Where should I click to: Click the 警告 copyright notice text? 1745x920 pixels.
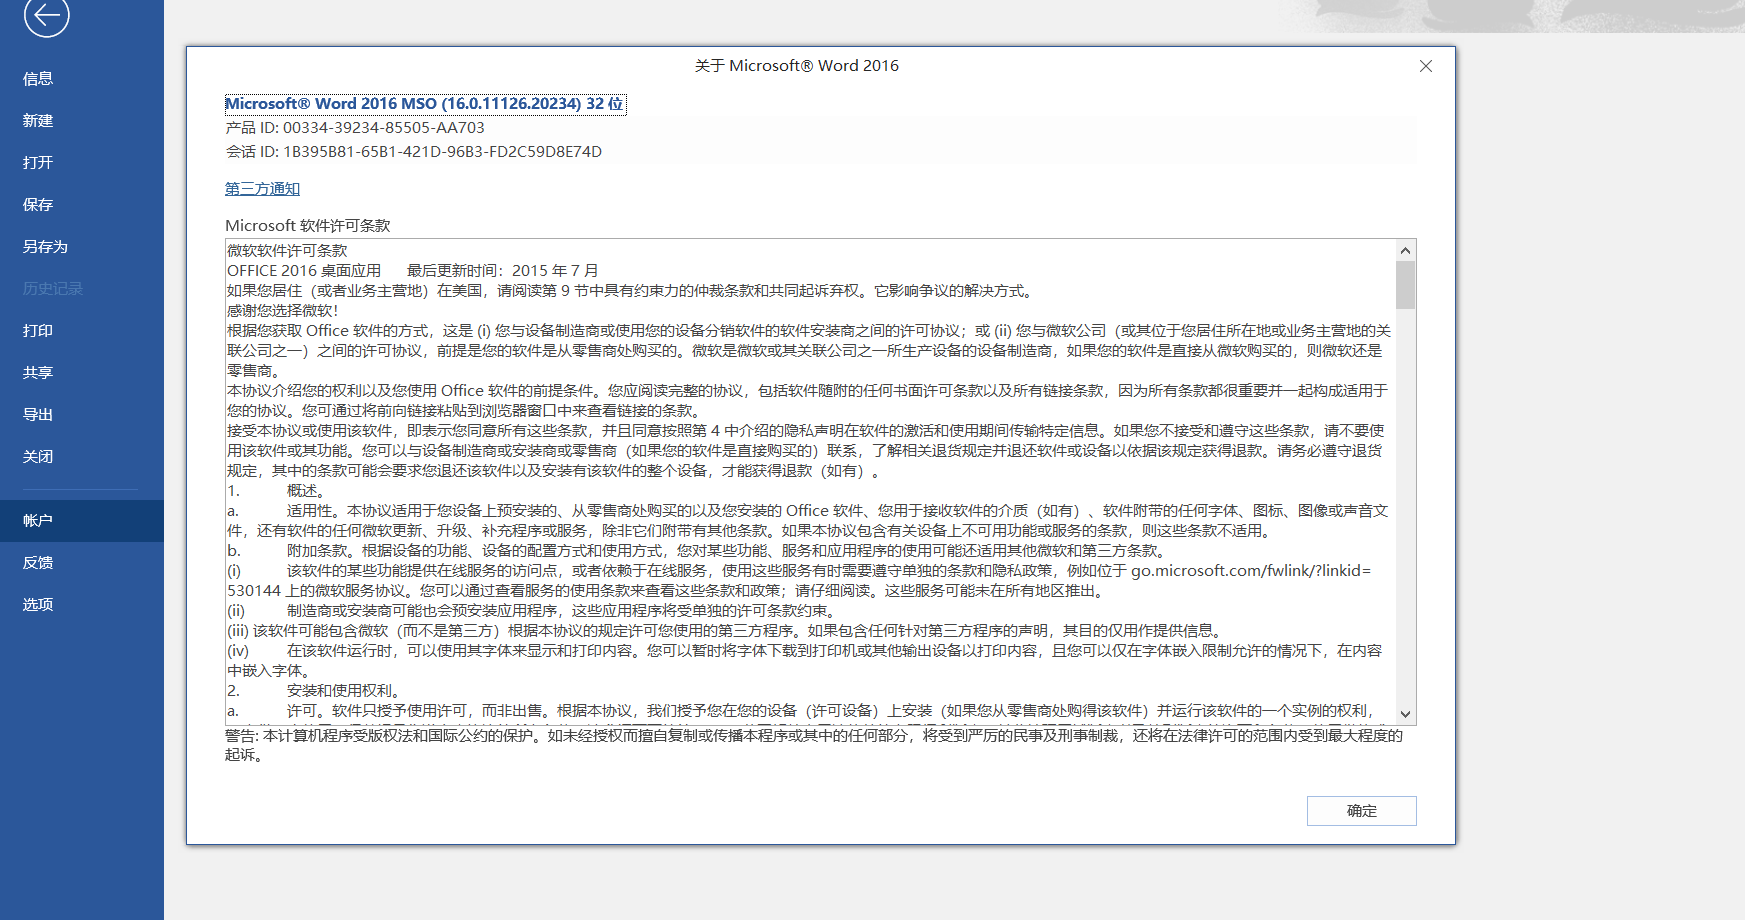tap(814, 745)
